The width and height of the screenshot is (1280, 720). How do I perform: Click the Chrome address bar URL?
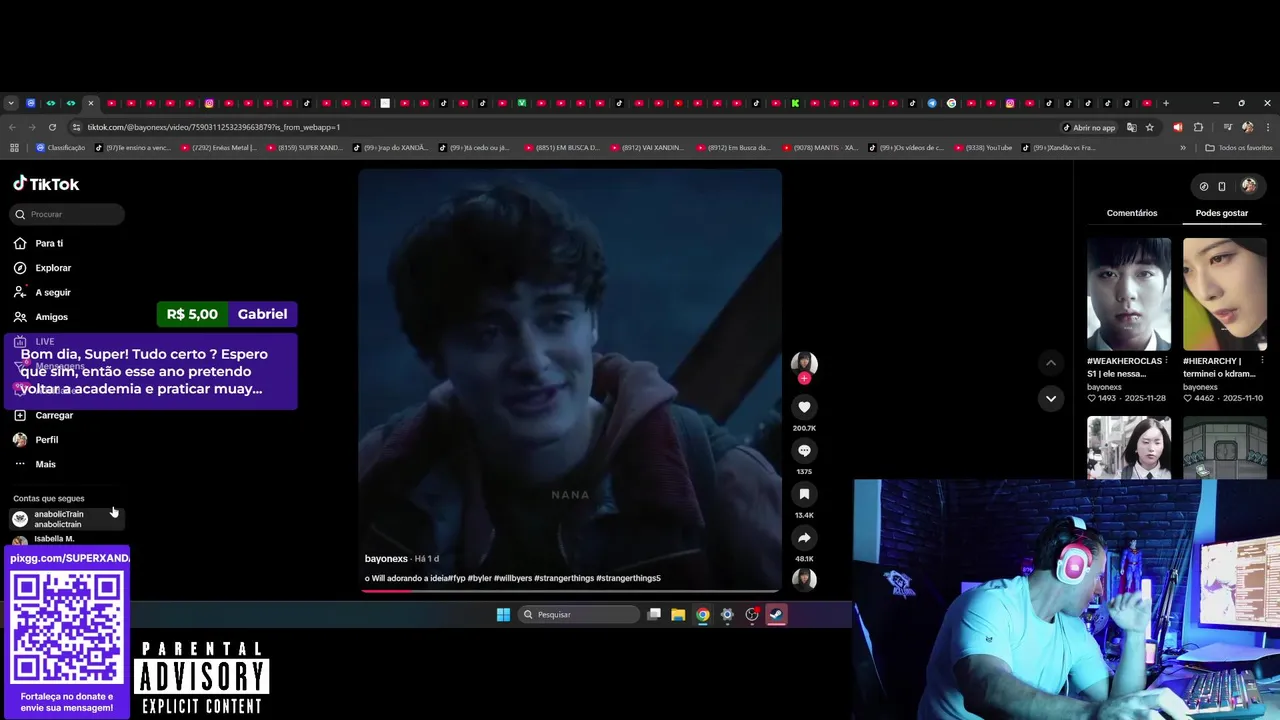(213, 127)
